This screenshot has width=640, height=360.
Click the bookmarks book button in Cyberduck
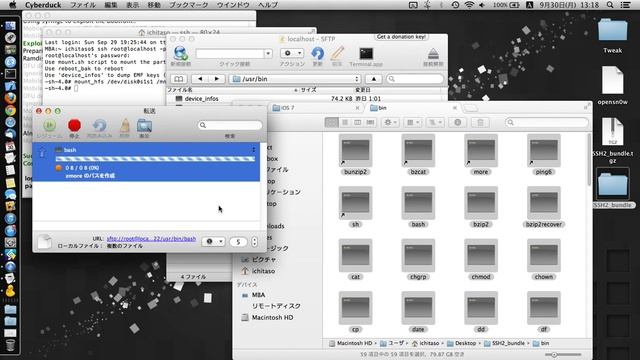[179, 79]
